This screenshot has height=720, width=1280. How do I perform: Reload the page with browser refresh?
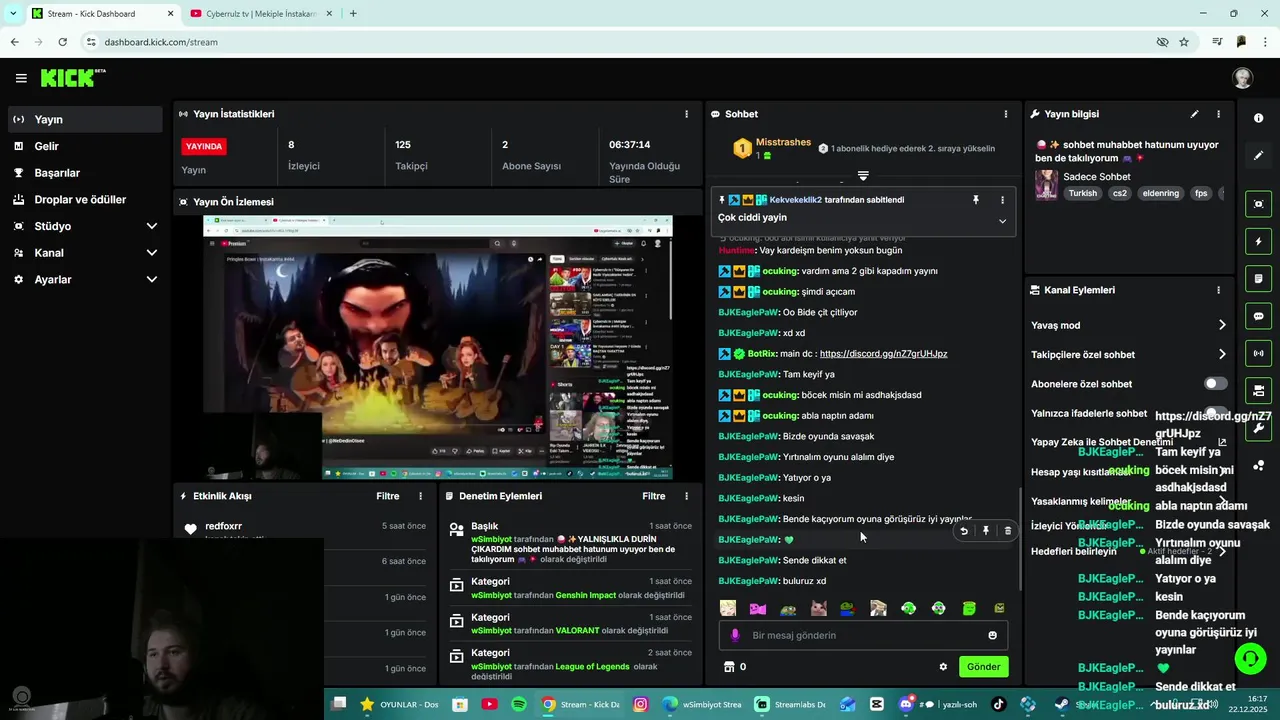62,42
